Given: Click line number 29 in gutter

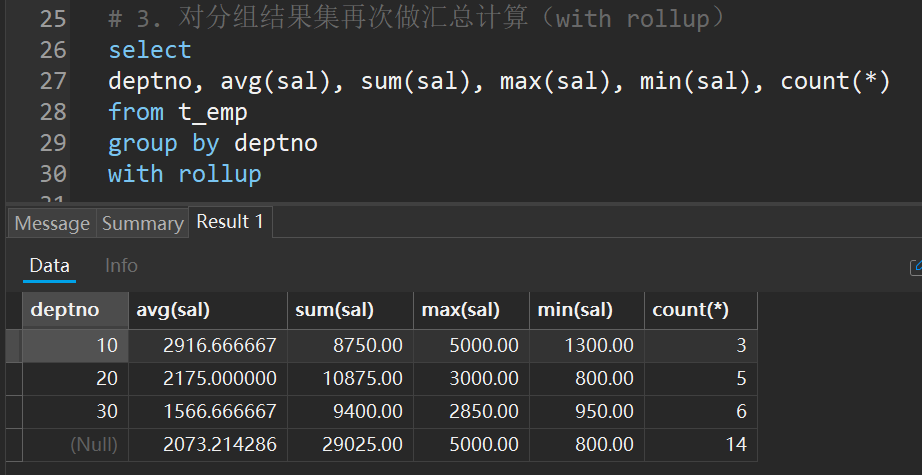Looking at the screenshot, I should click(53, 143).
